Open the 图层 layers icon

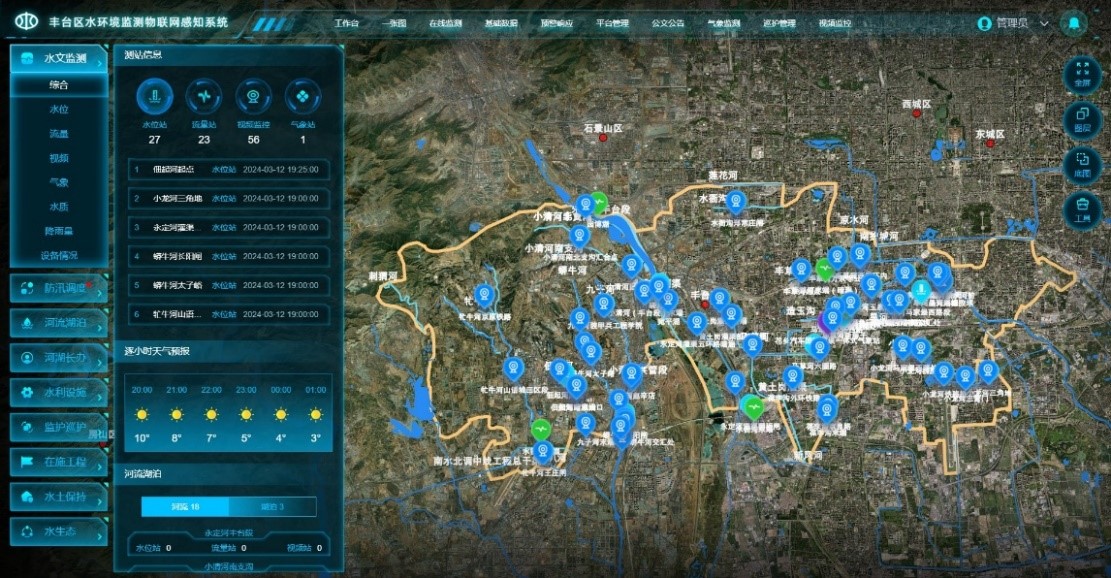click(x=1081, y=119)
